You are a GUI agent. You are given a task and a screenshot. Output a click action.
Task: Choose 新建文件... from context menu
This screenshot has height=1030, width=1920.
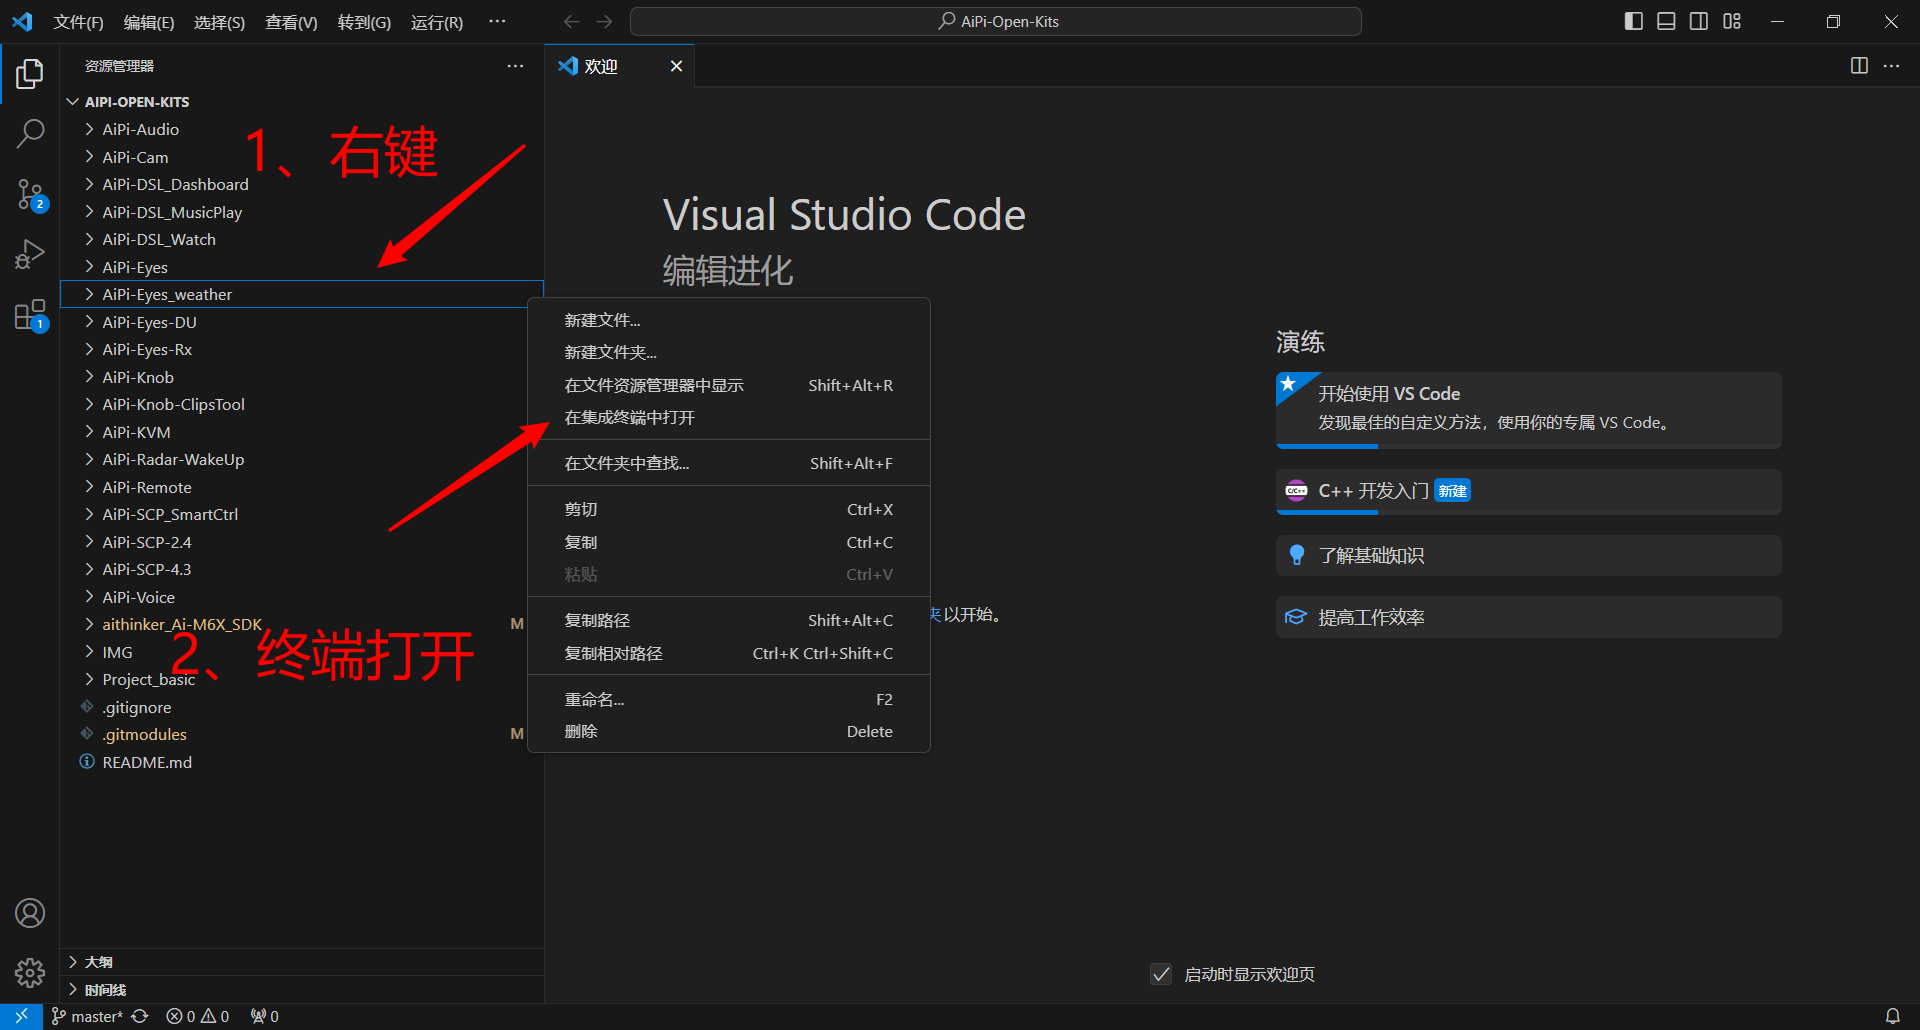[729, 320]
